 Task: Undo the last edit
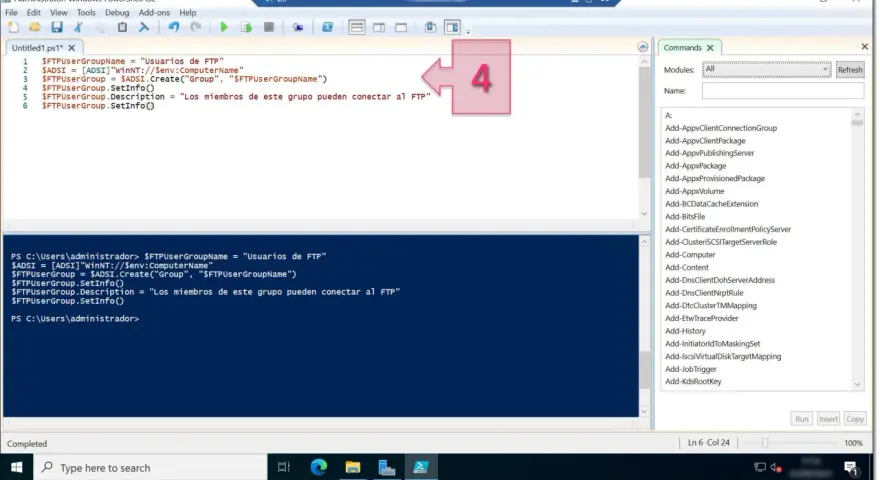173,27
